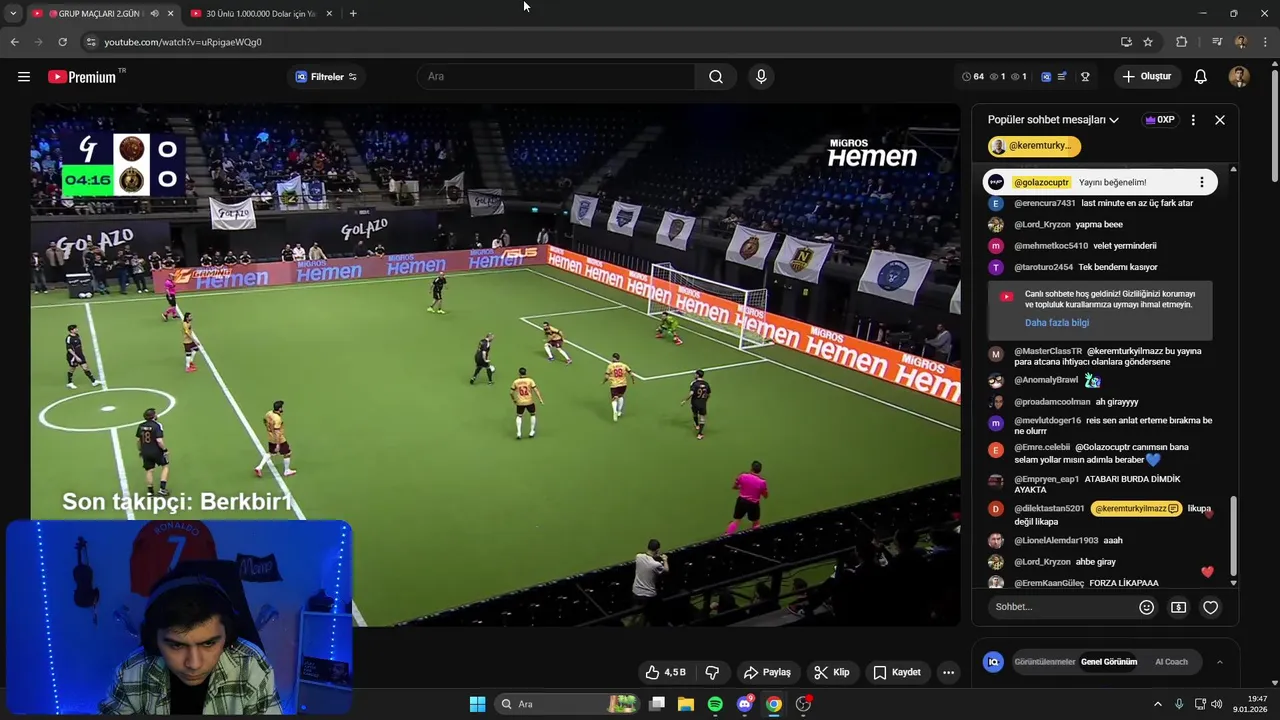Open Chrome profile avatar
This screenshot has width=1280, height=720.
tap(1241, 42)
